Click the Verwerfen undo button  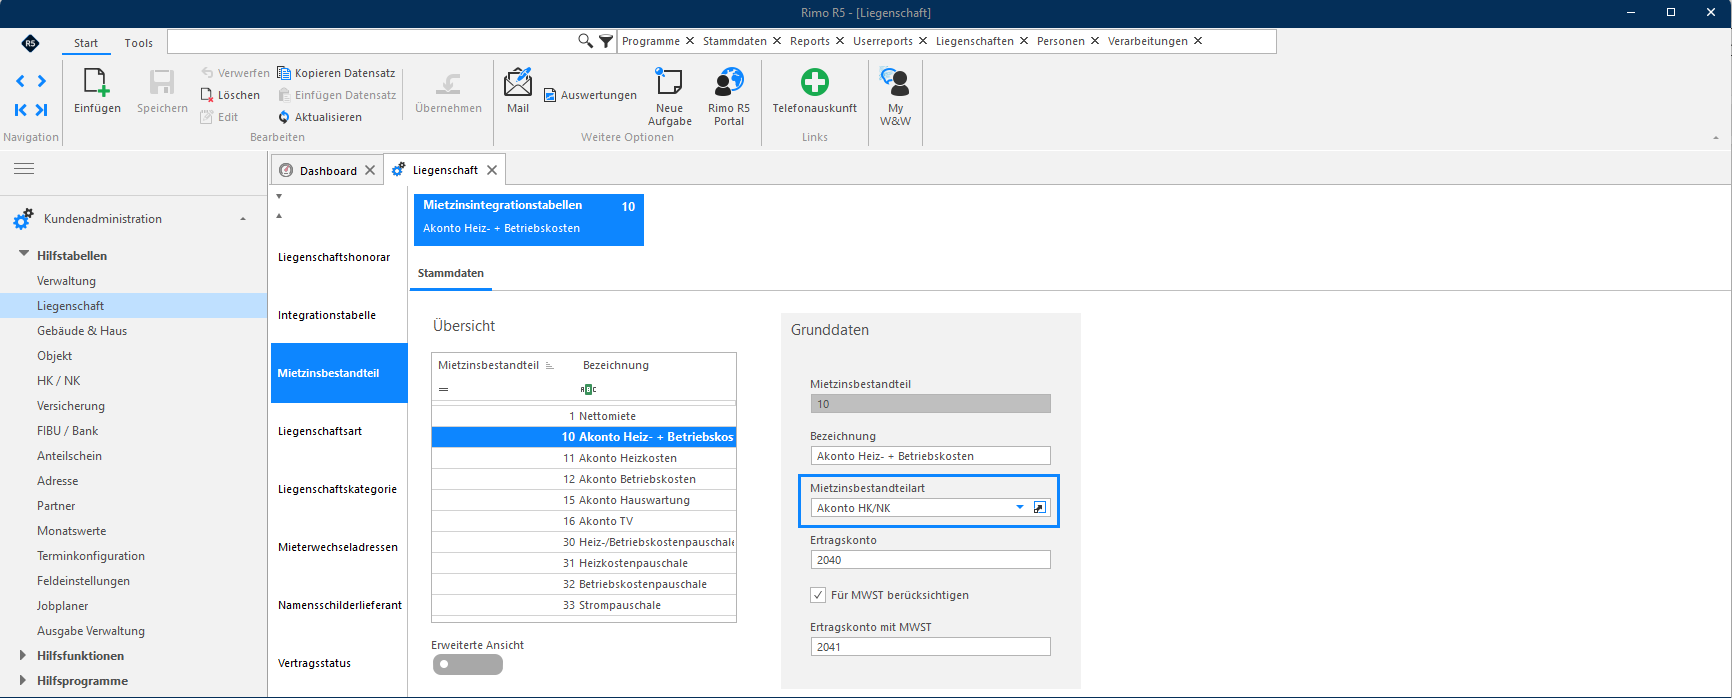coord(235,73)
